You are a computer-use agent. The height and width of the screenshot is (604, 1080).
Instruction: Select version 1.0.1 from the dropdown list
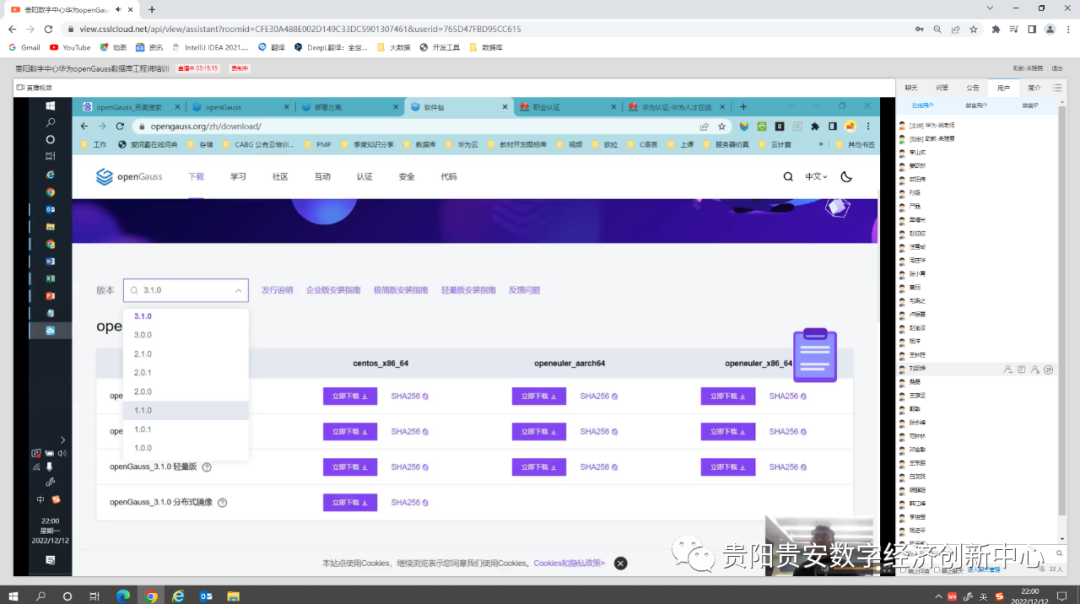pos(185,430)
